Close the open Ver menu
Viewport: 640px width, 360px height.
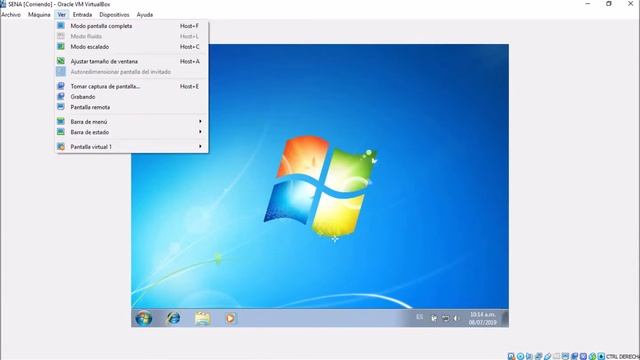pos(61,15)
